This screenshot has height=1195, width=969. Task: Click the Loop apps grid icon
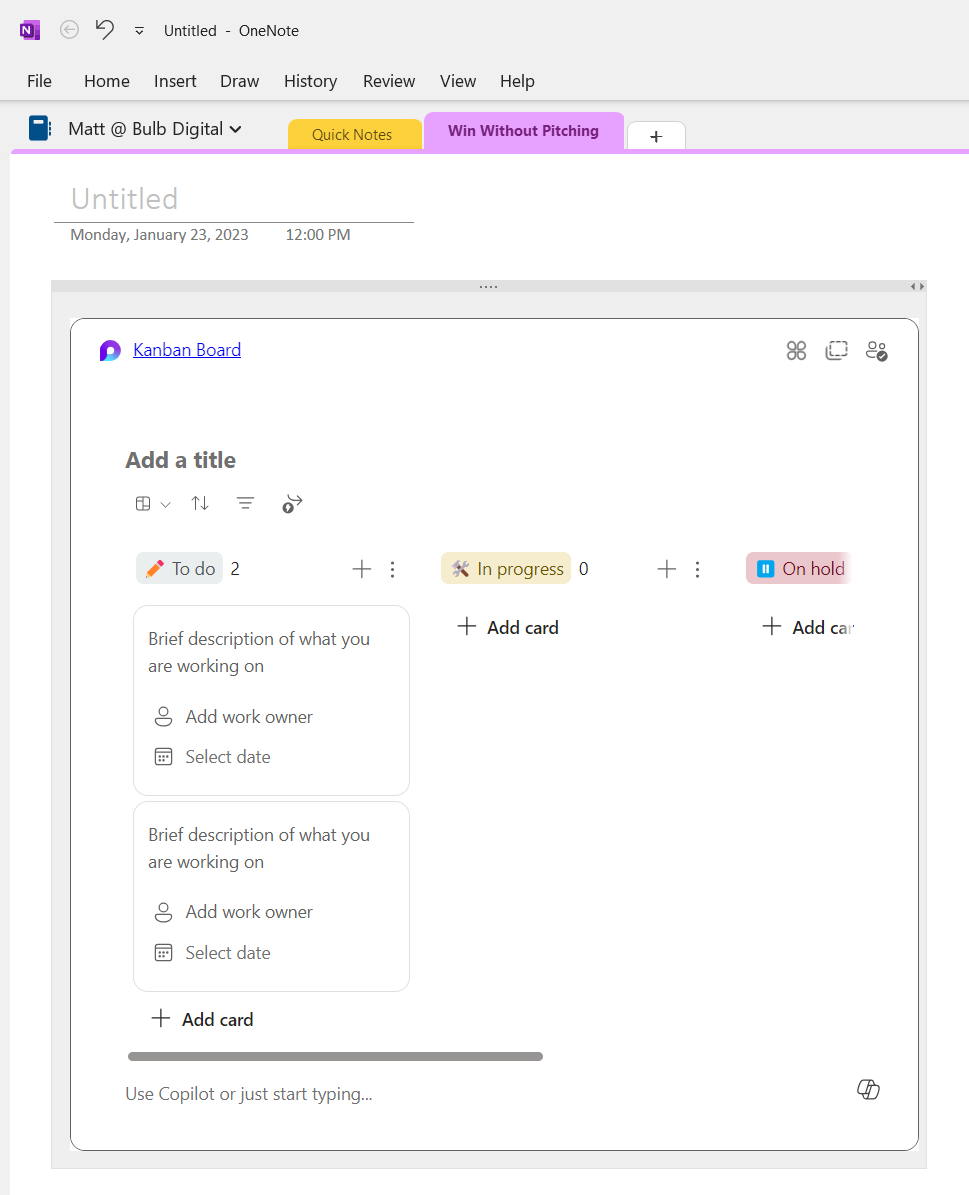(x=796, y=351)
